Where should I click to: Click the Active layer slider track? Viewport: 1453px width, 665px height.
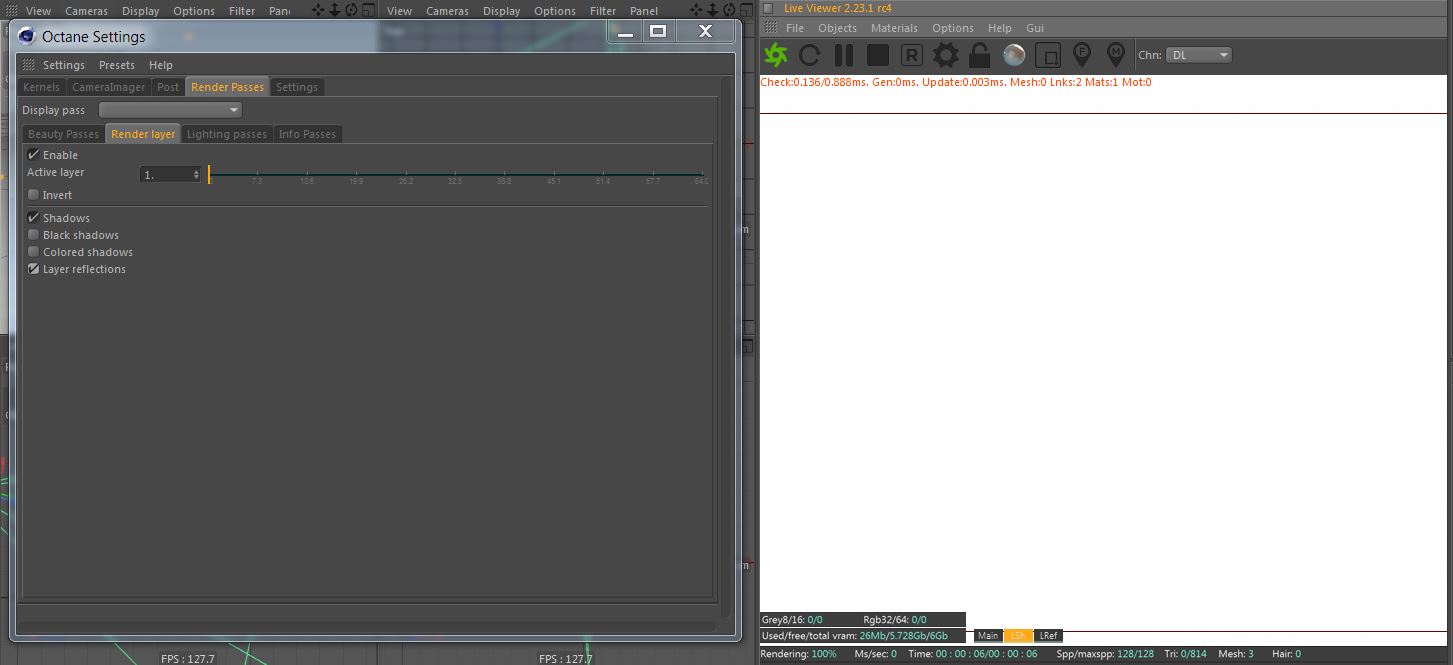(458, 175)
